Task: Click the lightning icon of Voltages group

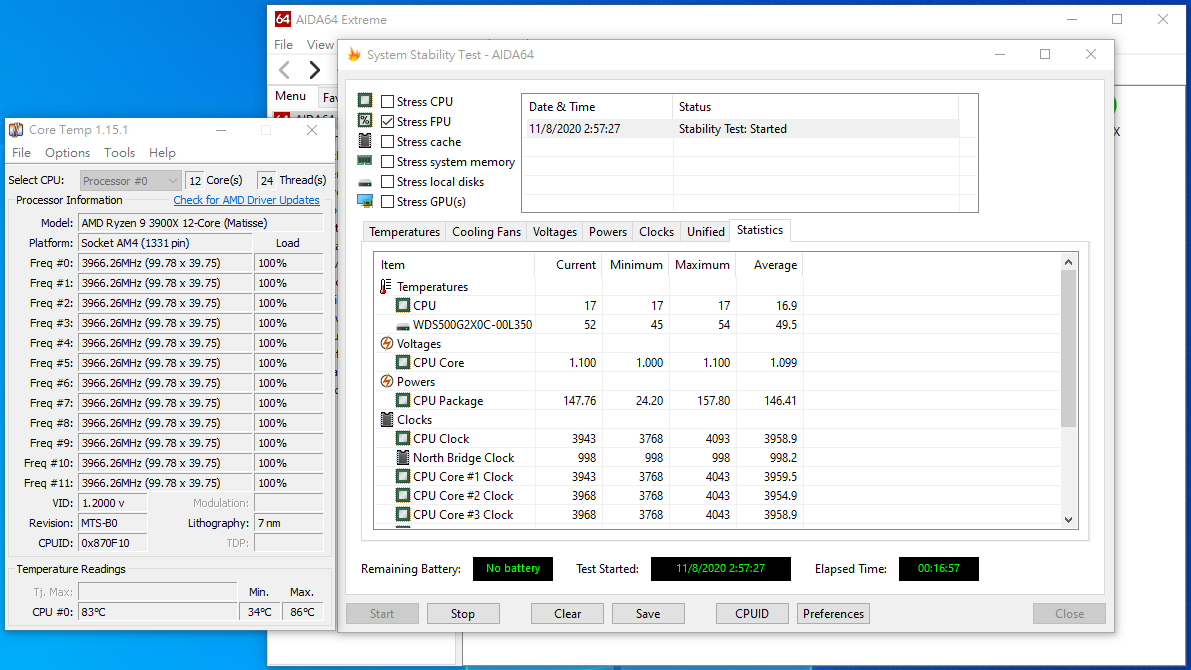Action: click(x=387, y=343)
